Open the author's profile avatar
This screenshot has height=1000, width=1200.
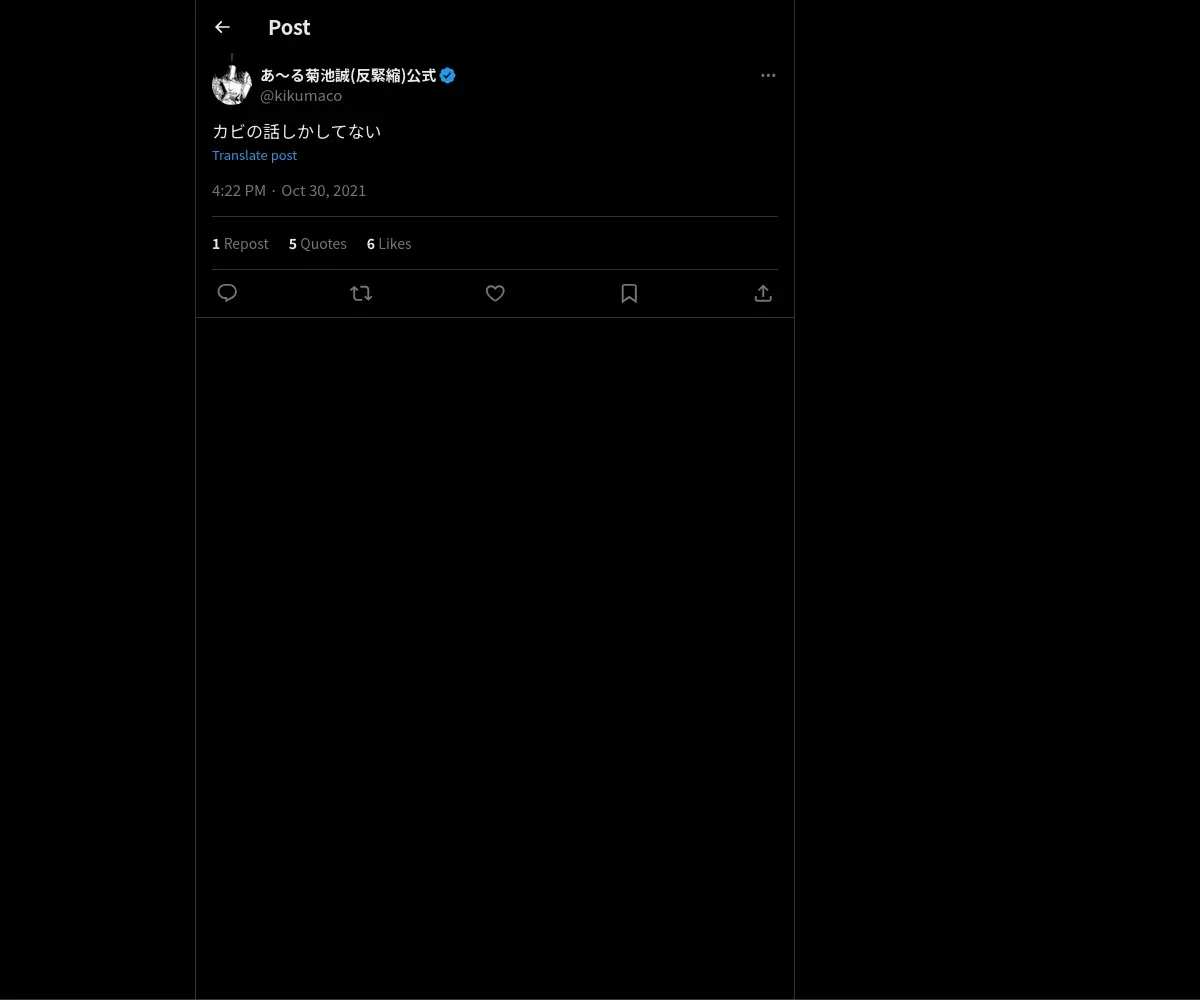point(232,85)
